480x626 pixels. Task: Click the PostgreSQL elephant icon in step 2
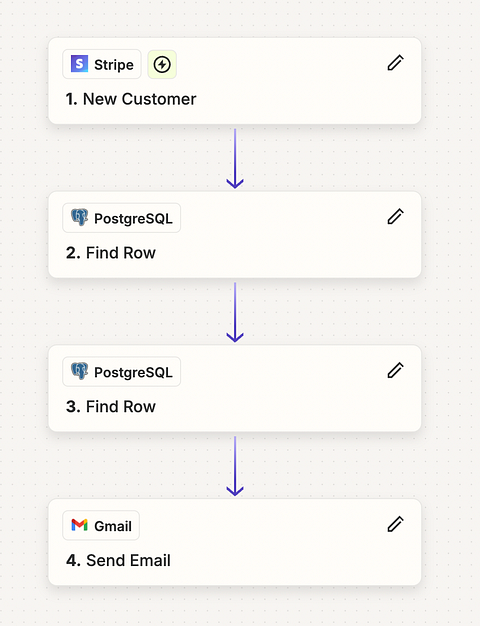click(79, 218)
